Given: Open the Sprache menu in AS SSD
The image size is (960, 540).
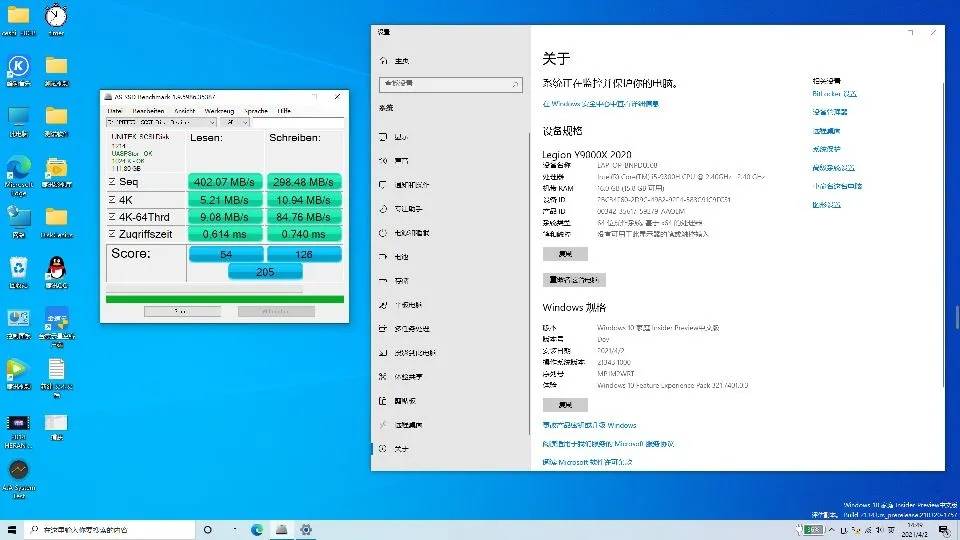Looking at the screenshot, I should tap(256, 111).
